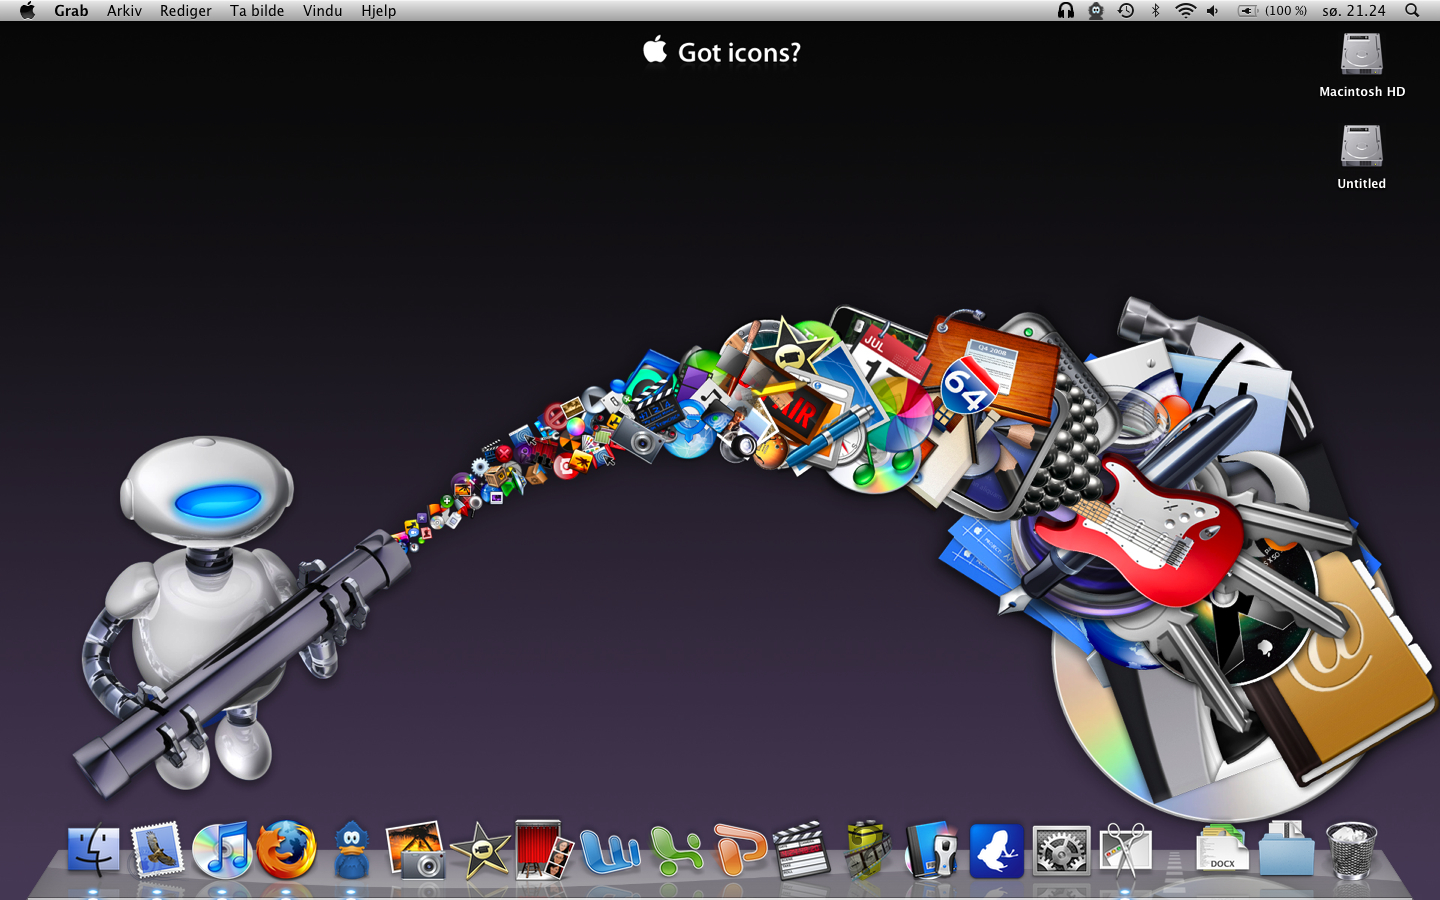Launch Compressor icon in the Dock
The height and width of the screenshot is (900, 1440).
[x=867, y=850]
